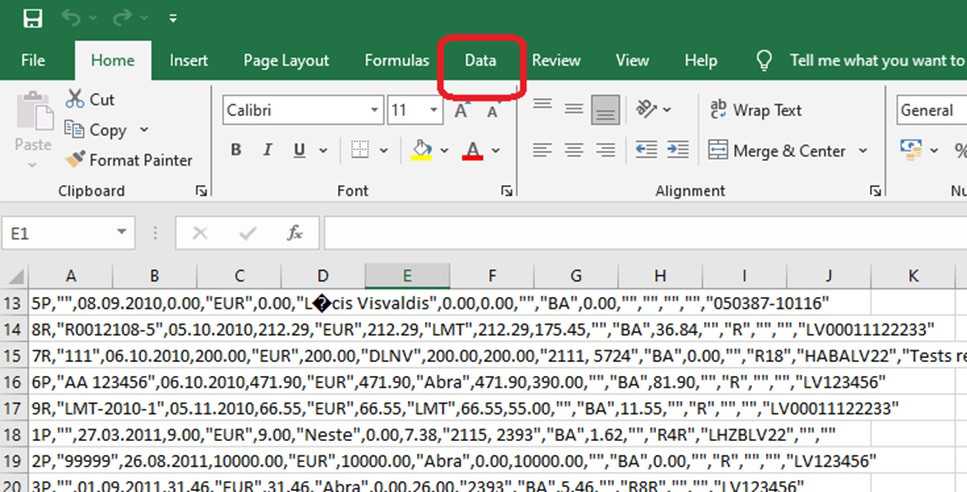Click inside the formula bar
967x492 pixels.
[x=646, y=233]
